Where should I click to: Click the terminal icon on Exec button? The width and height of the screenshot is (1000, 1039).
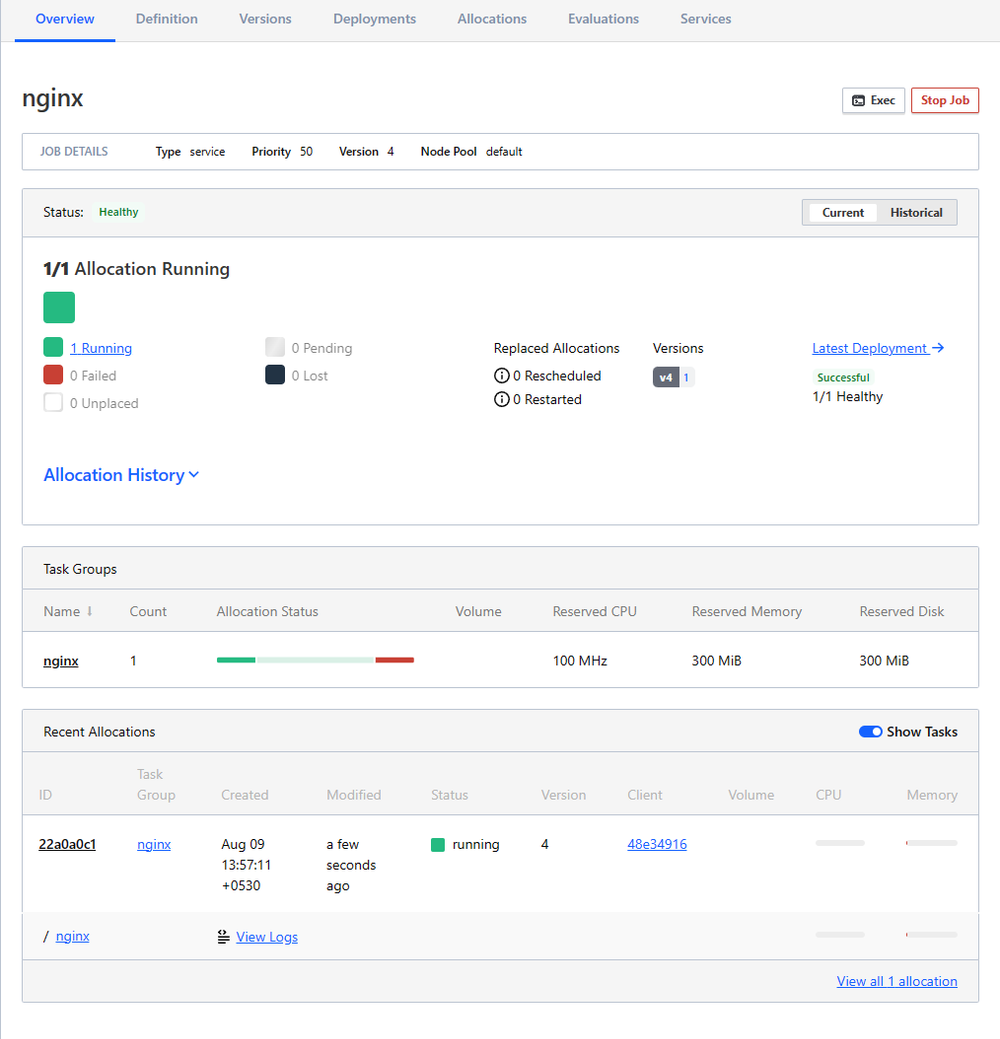pyautogui.click(x=859, y=101)
